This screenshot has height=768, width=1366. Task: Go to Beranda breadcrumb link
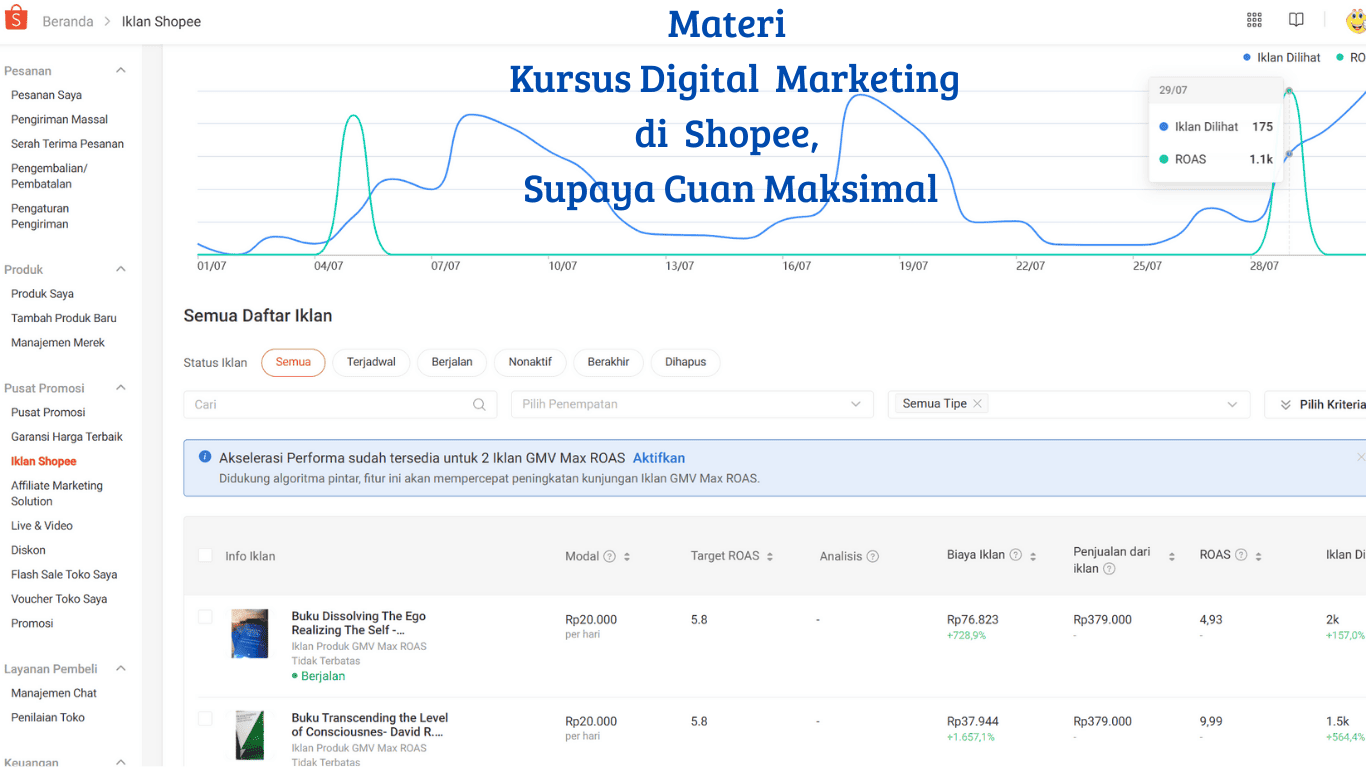[x=68, y=21]
